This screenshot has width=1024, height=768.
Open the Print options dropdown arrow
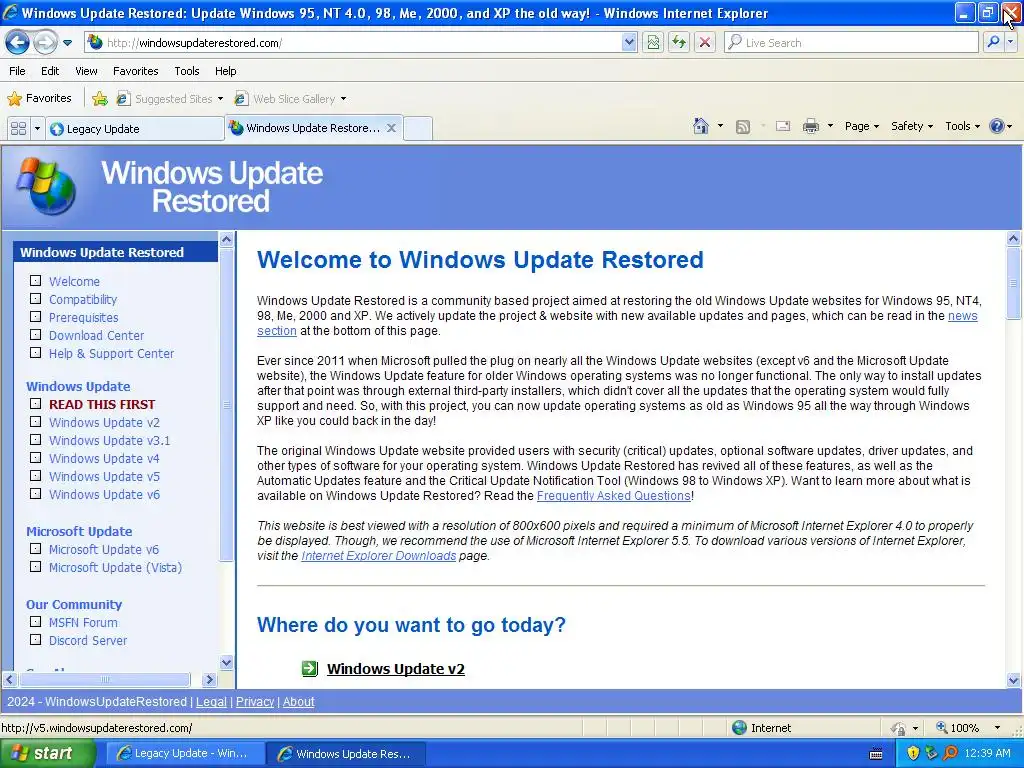830,127
